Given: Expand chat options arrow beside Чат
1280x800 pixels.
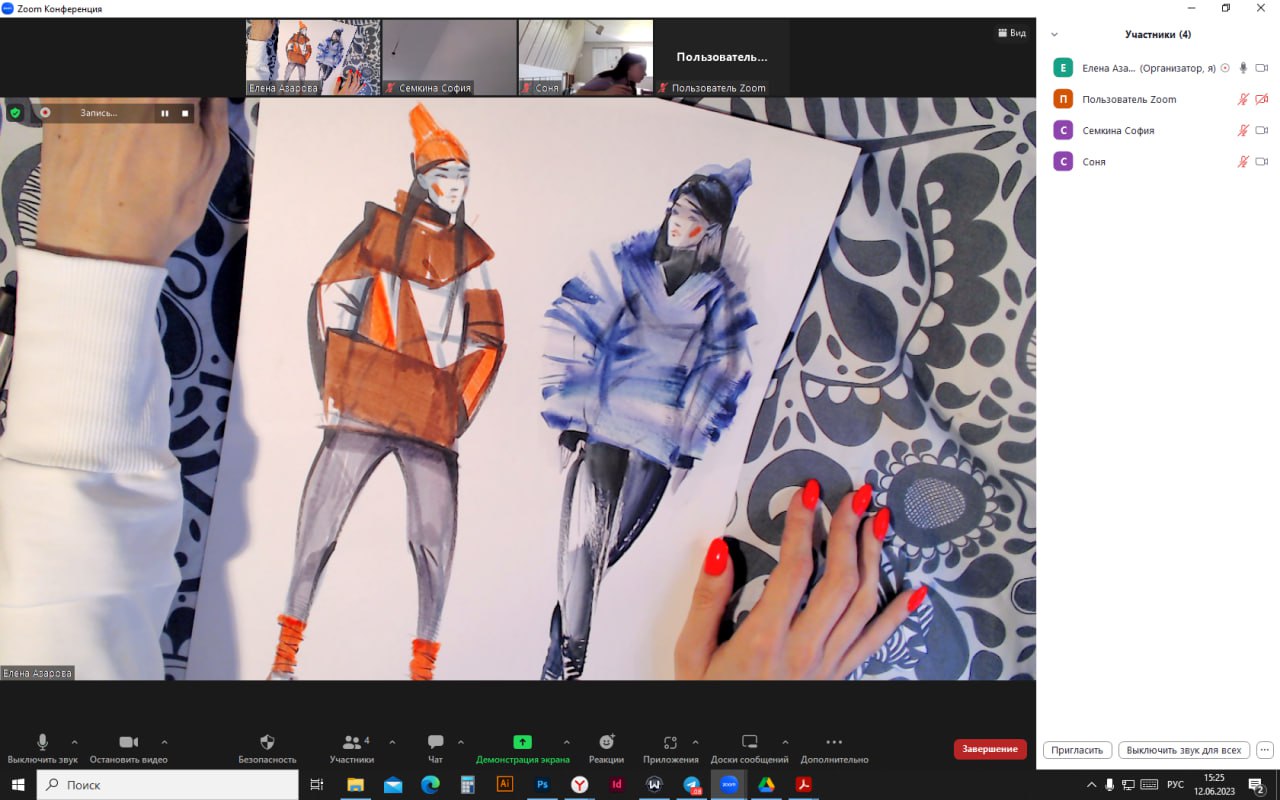Looking at the screenshot, I should (x=461, y=742).
